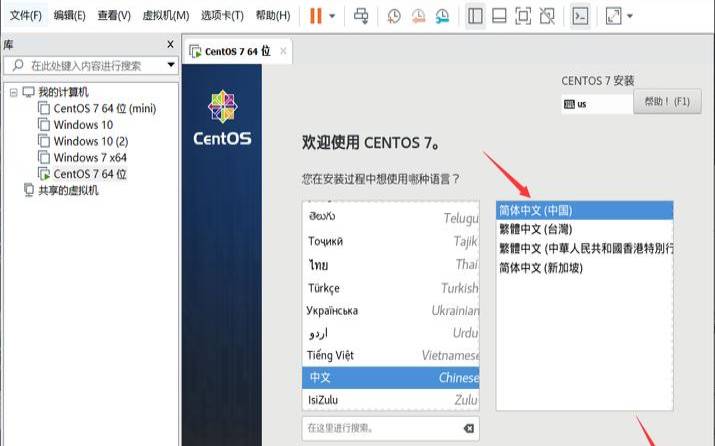Choose Українська Ukrainian language

390,311
